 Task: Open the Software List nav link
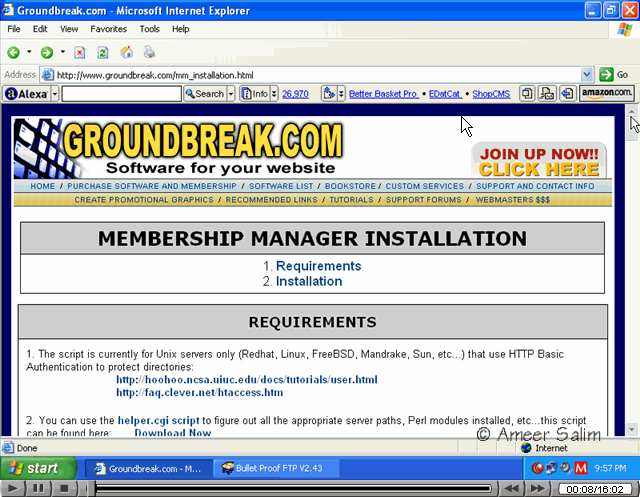[x=281, y=186]
